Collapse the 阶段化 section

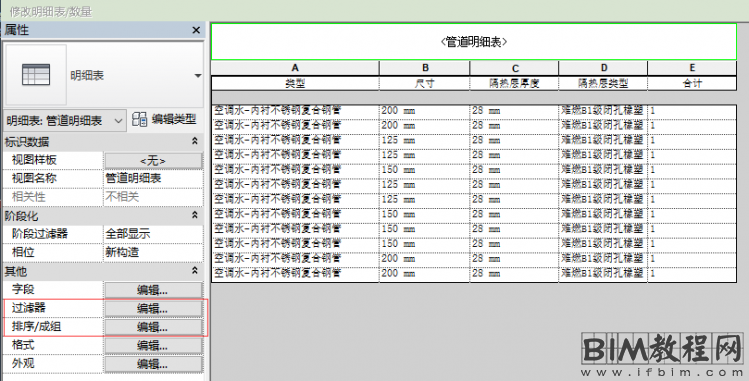pos(194,215)
